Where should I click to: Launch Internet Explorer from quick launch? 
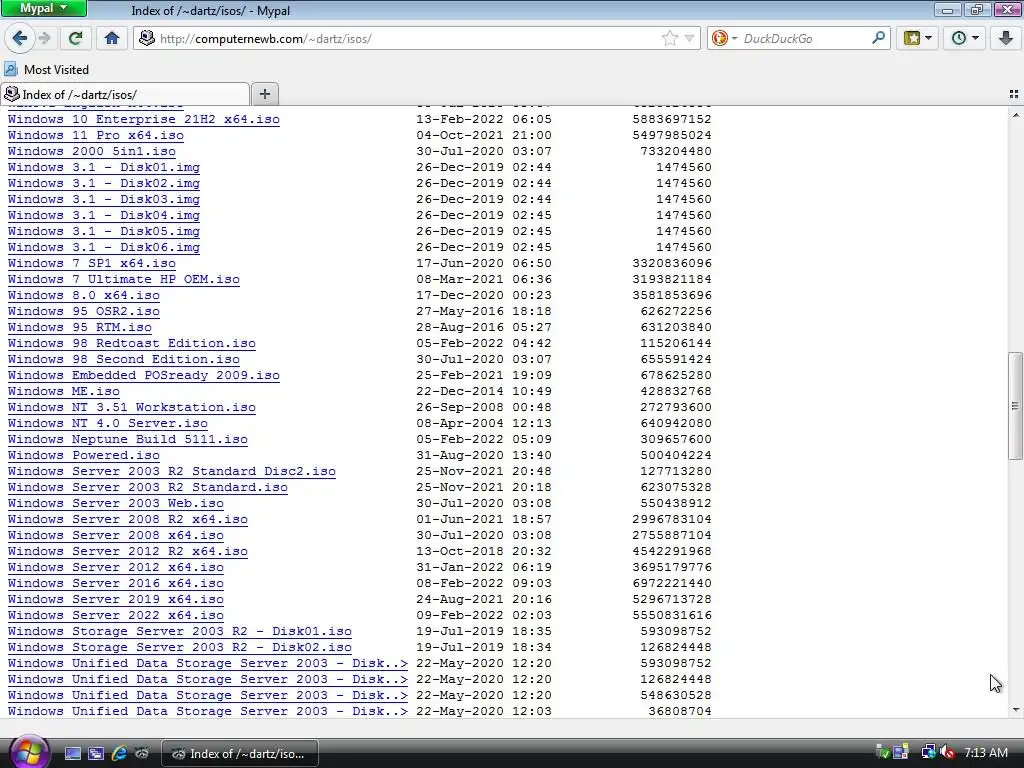coord(119,753)
